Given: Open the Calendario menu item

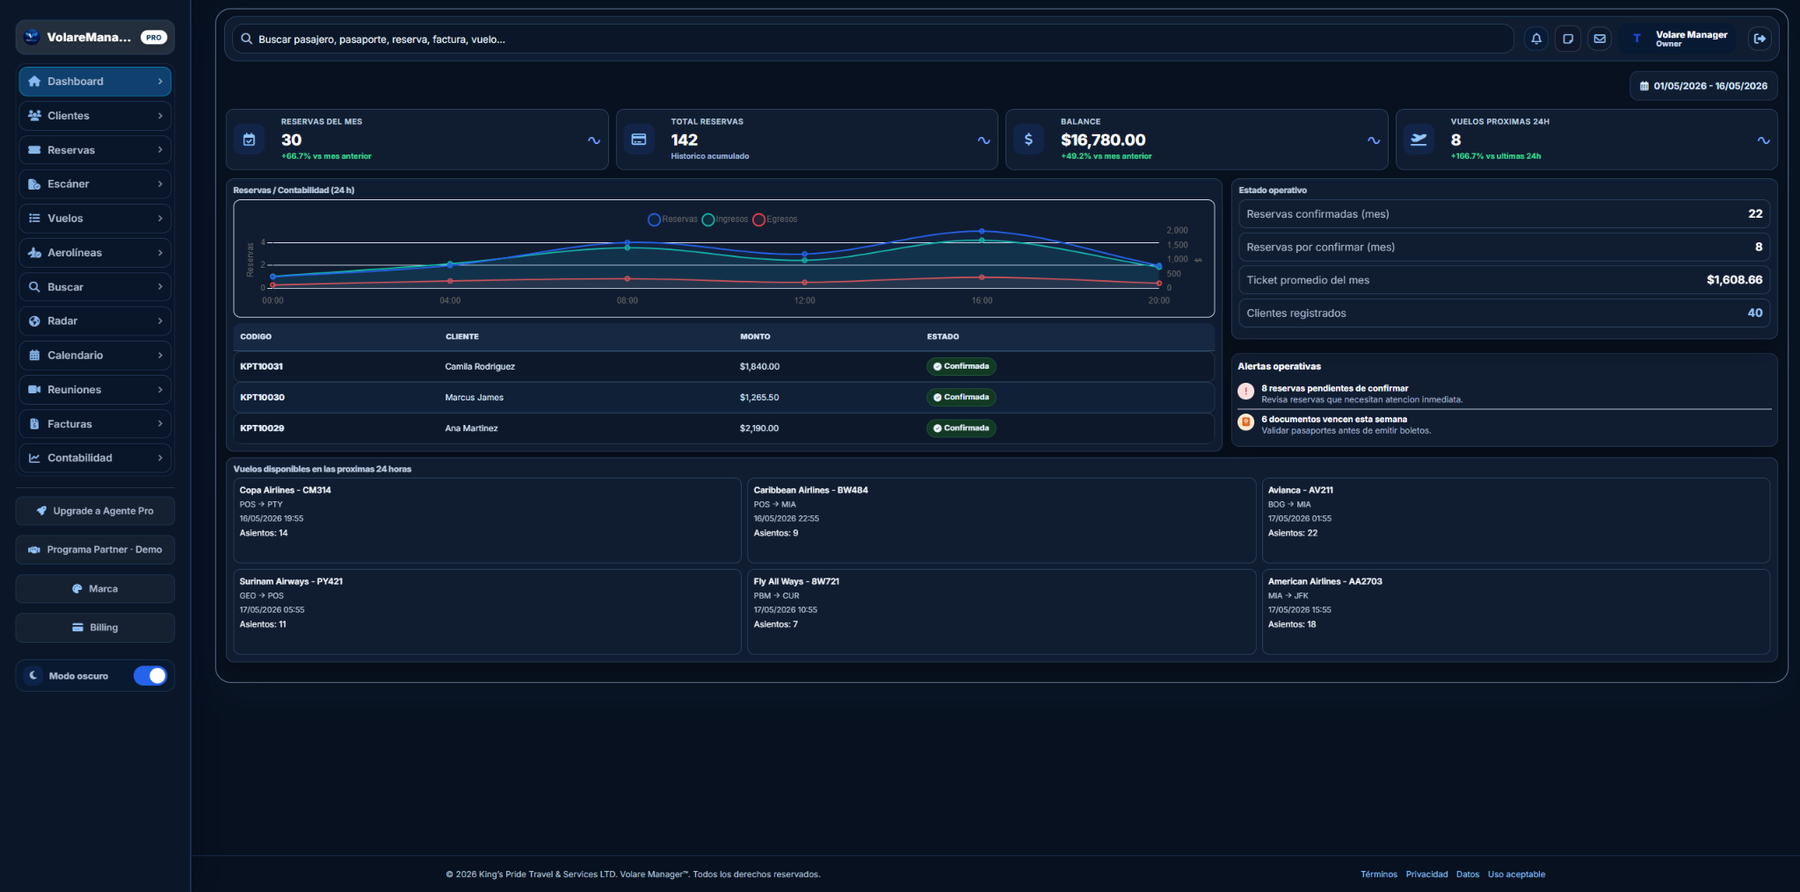Looking at the screenshot, I should pyautogui.click(x=95, y=355).
